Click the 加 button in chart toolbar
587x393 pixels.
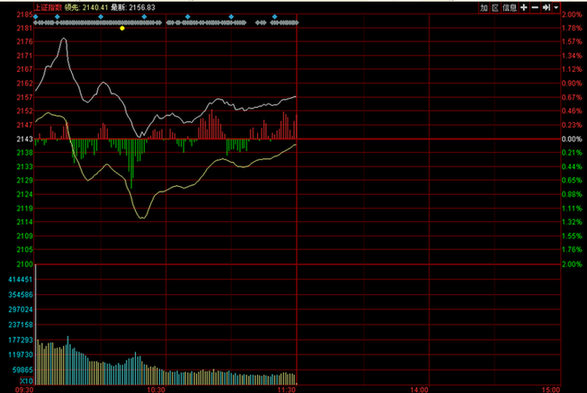point(484,7)
